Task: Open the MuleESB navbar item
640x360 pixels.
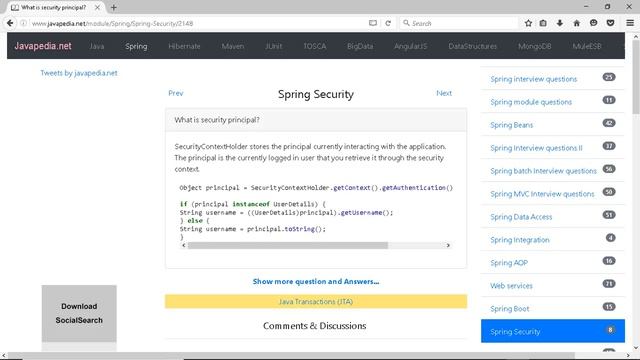Action: (x=587, y=46)
